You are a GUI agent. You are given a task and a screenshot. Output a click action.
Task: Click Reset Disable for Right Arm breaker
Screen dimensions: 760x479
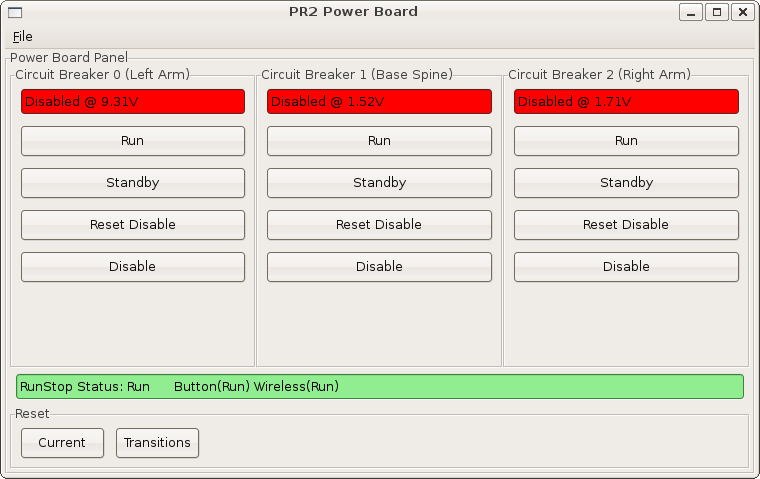(x=626, y=225)
